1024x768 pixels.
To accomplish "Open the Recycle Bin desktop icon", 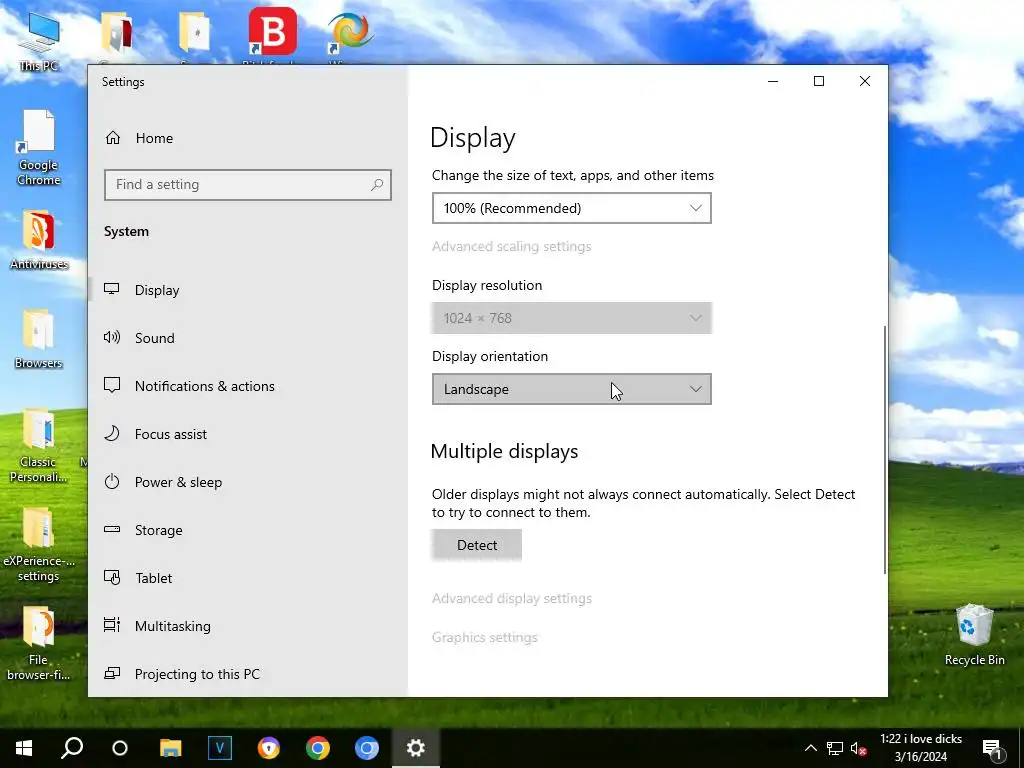I will 974,635.
